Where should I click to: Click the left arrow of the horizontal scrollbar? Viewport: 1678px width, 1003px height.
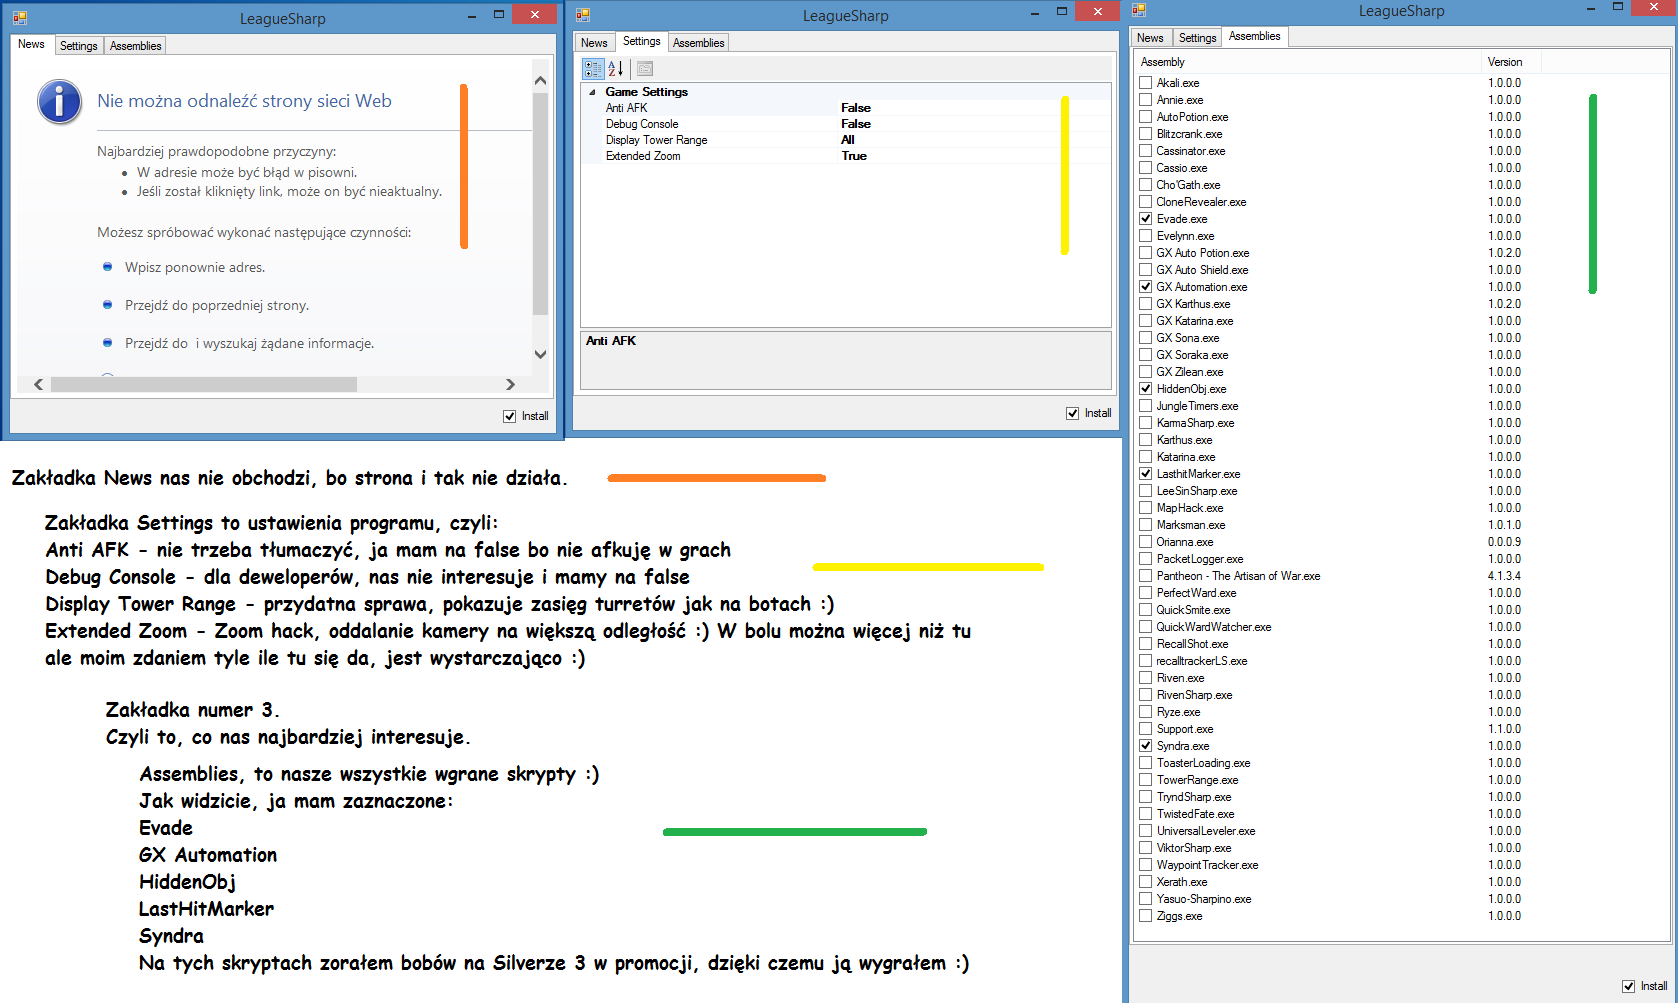click(39, 384)
